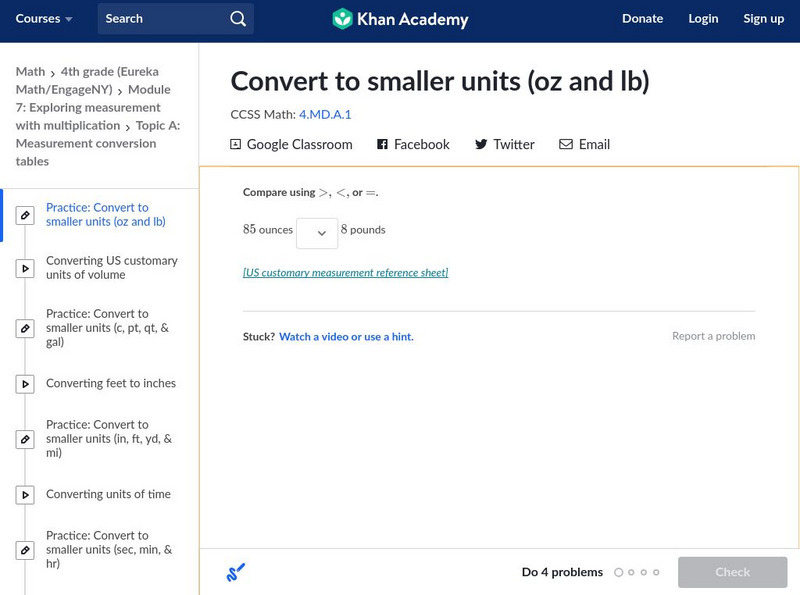Open the 4.MD.A.1 standard link
Viewport: 800px width, 595px height.
click(x=325, y=114)
